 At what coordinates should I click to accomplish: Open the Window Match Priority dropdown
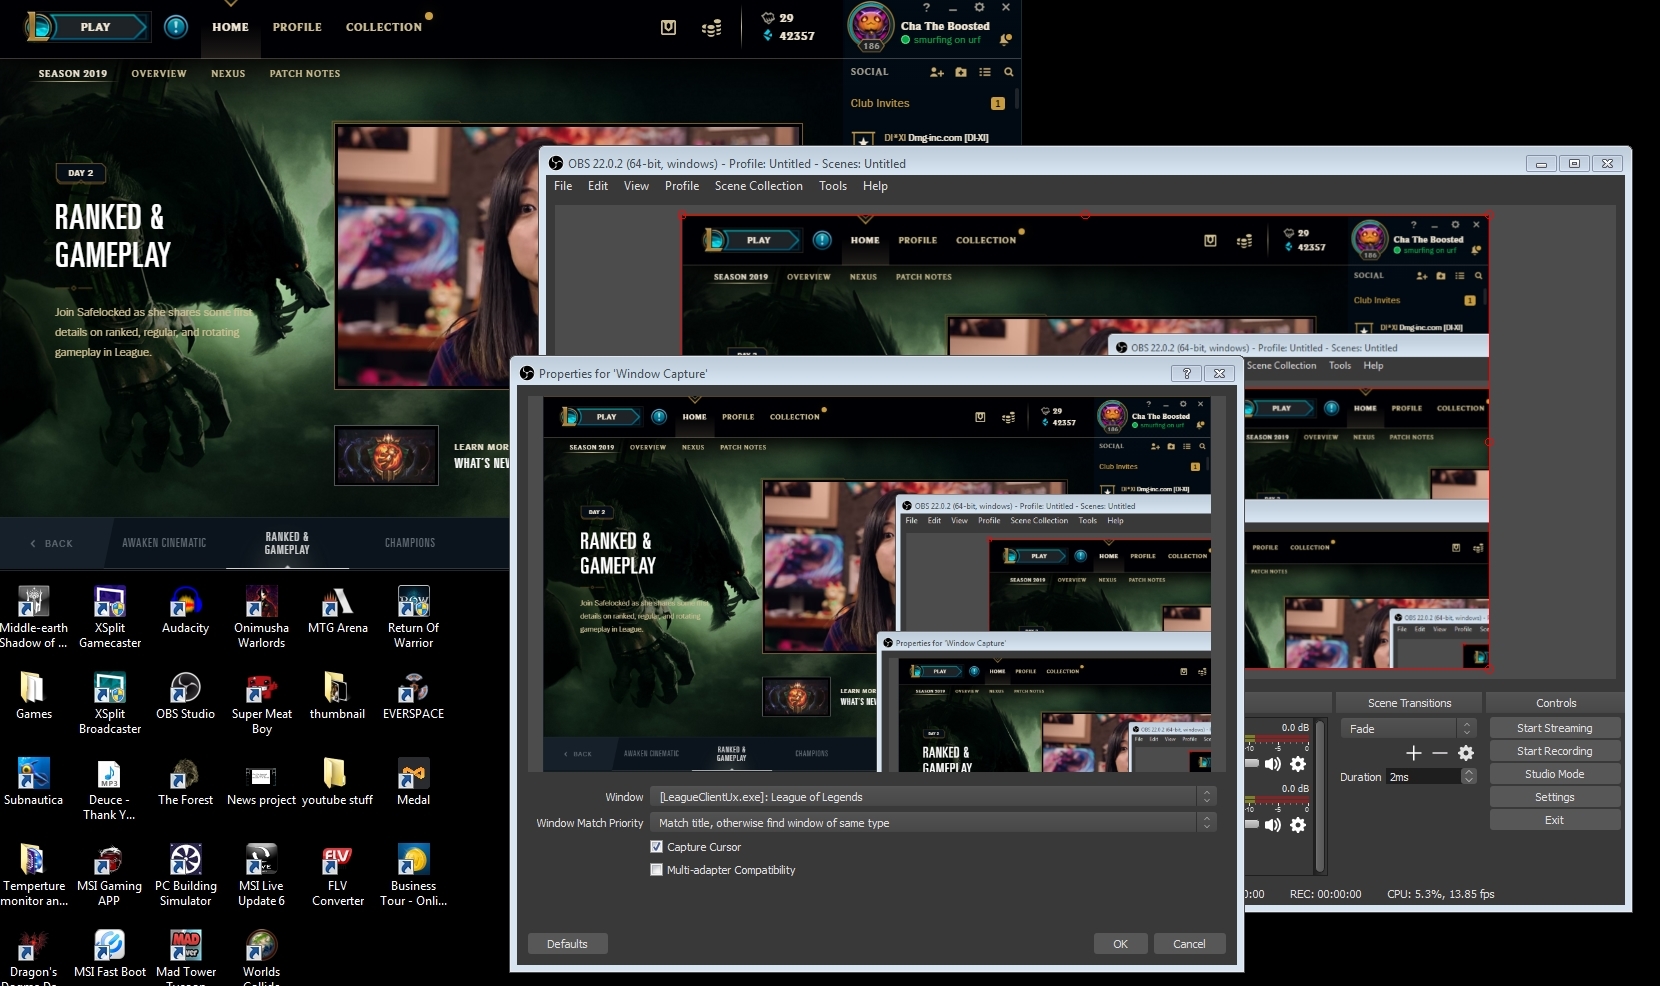coord(933,823)
